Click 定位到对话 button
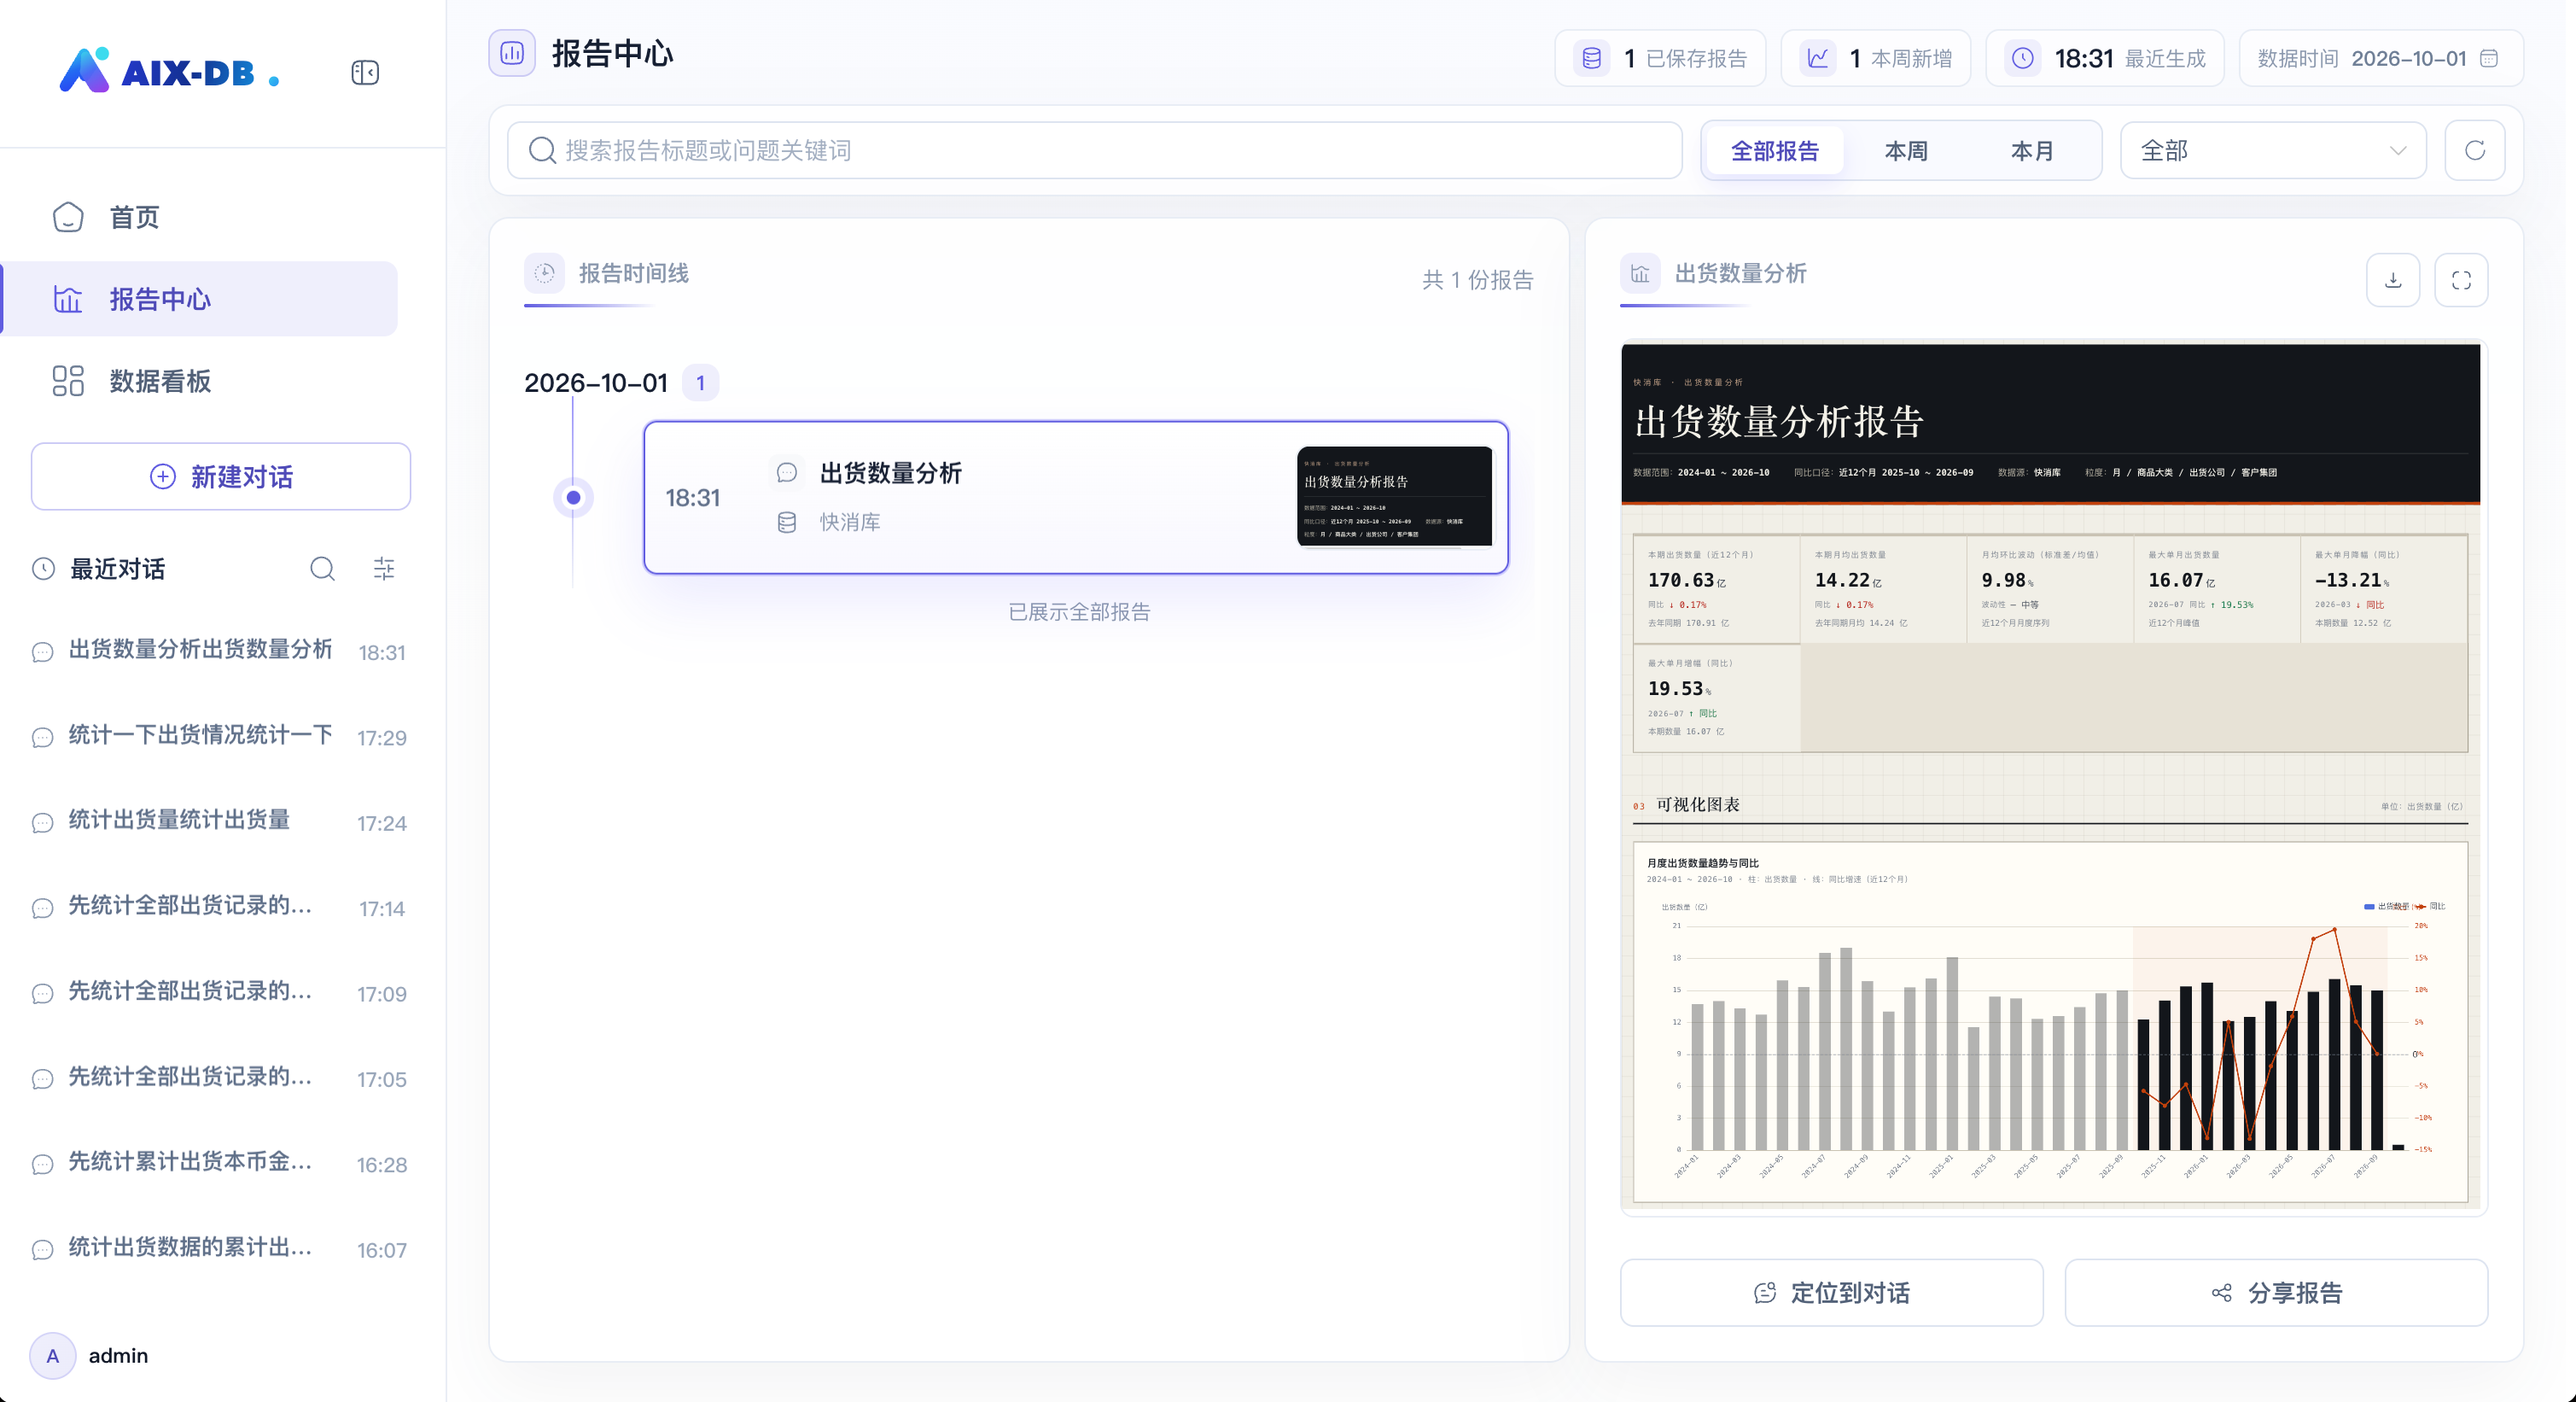 [x=1831, y=1292]
